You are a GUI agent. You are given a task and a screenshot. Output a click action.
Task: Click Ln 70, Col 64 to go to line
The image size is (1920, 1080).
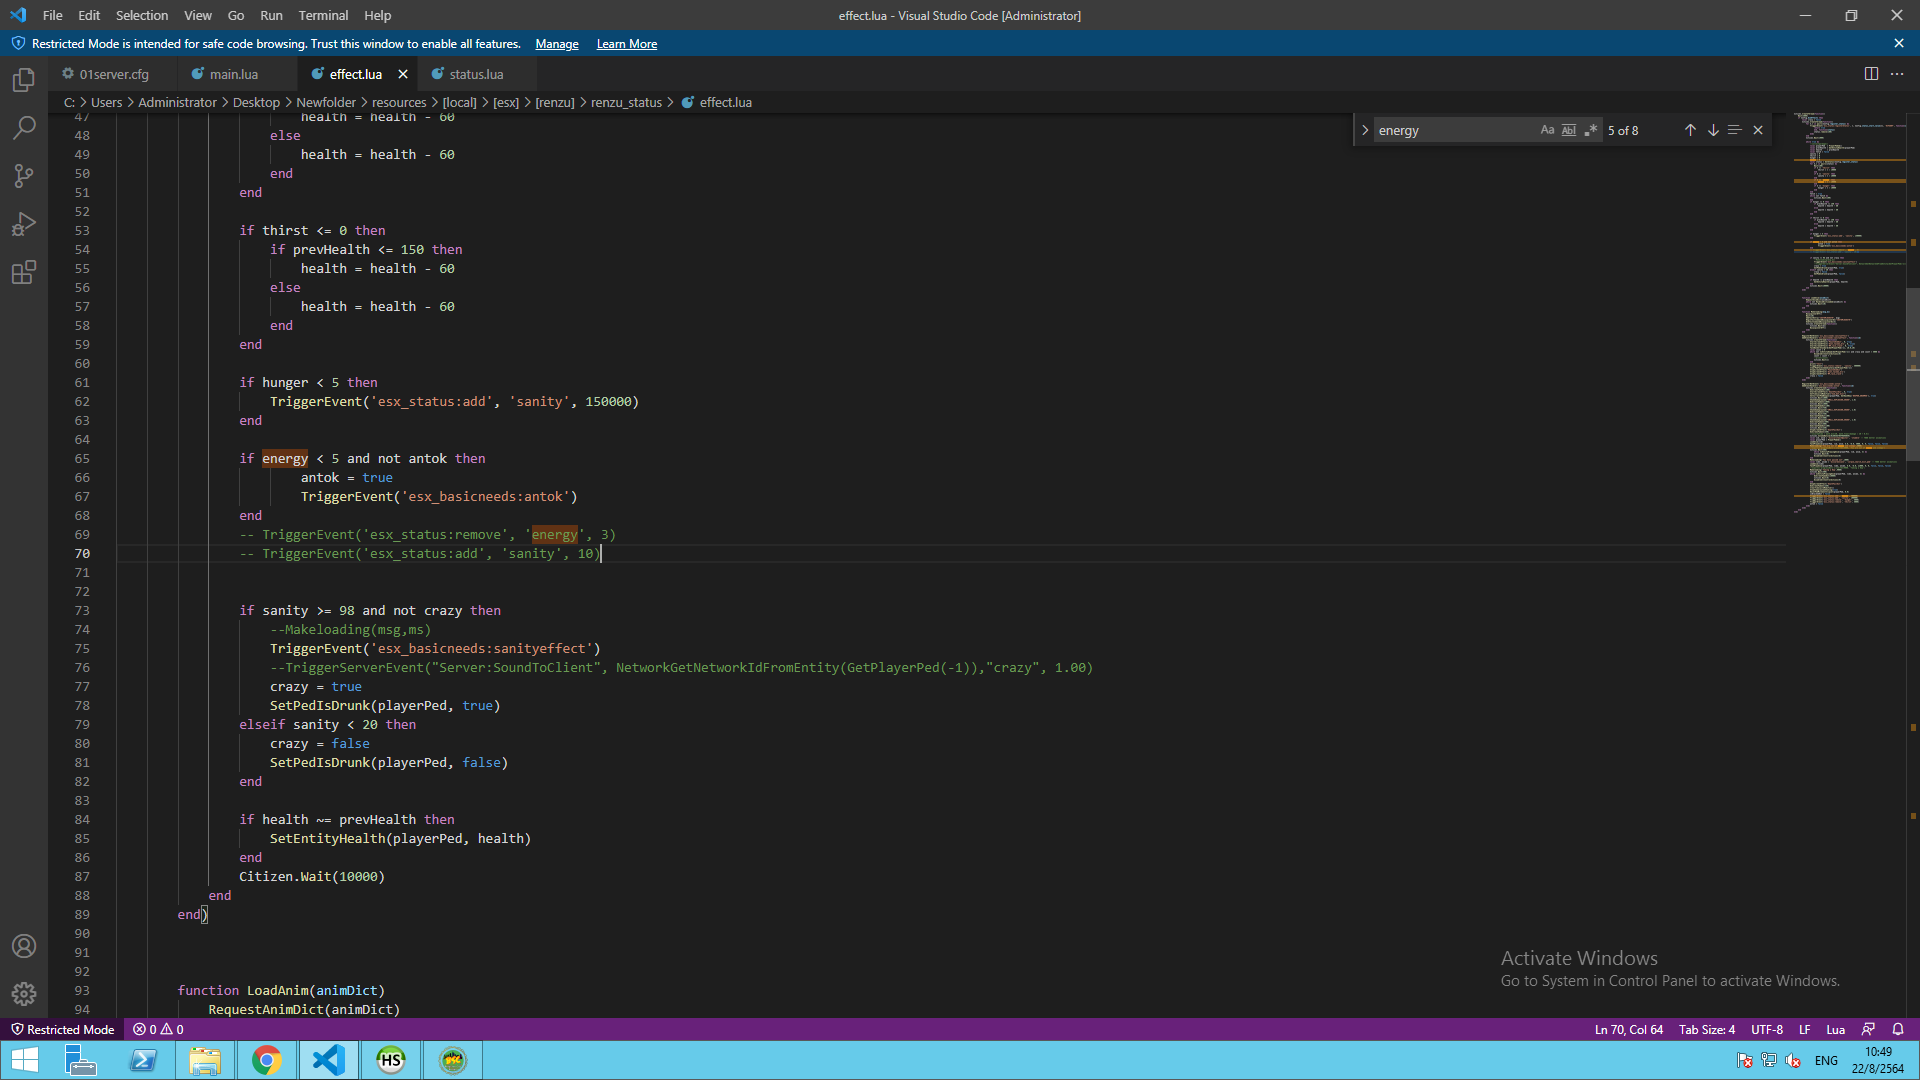1629,1029
